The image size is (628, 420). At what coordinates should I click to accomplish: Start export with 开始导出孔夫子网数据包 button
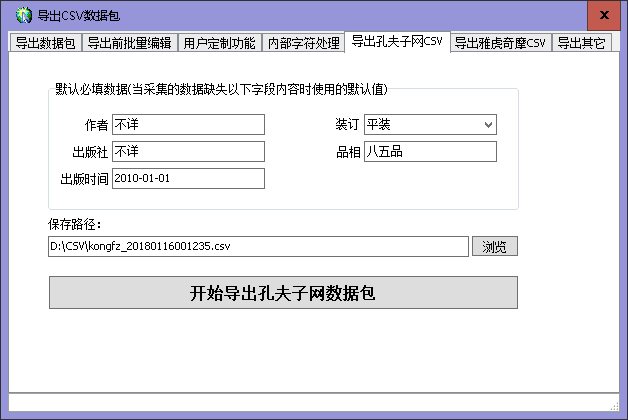coord(283,293)
